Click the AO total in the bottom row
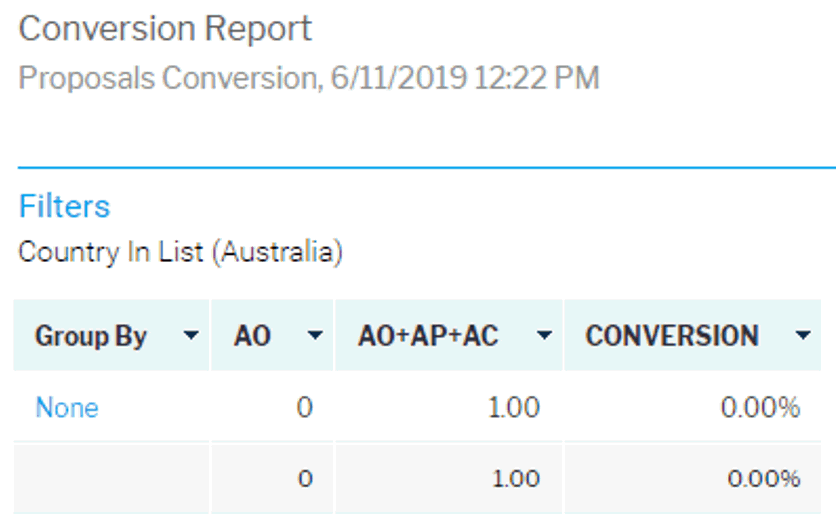 tap(305, 479)
